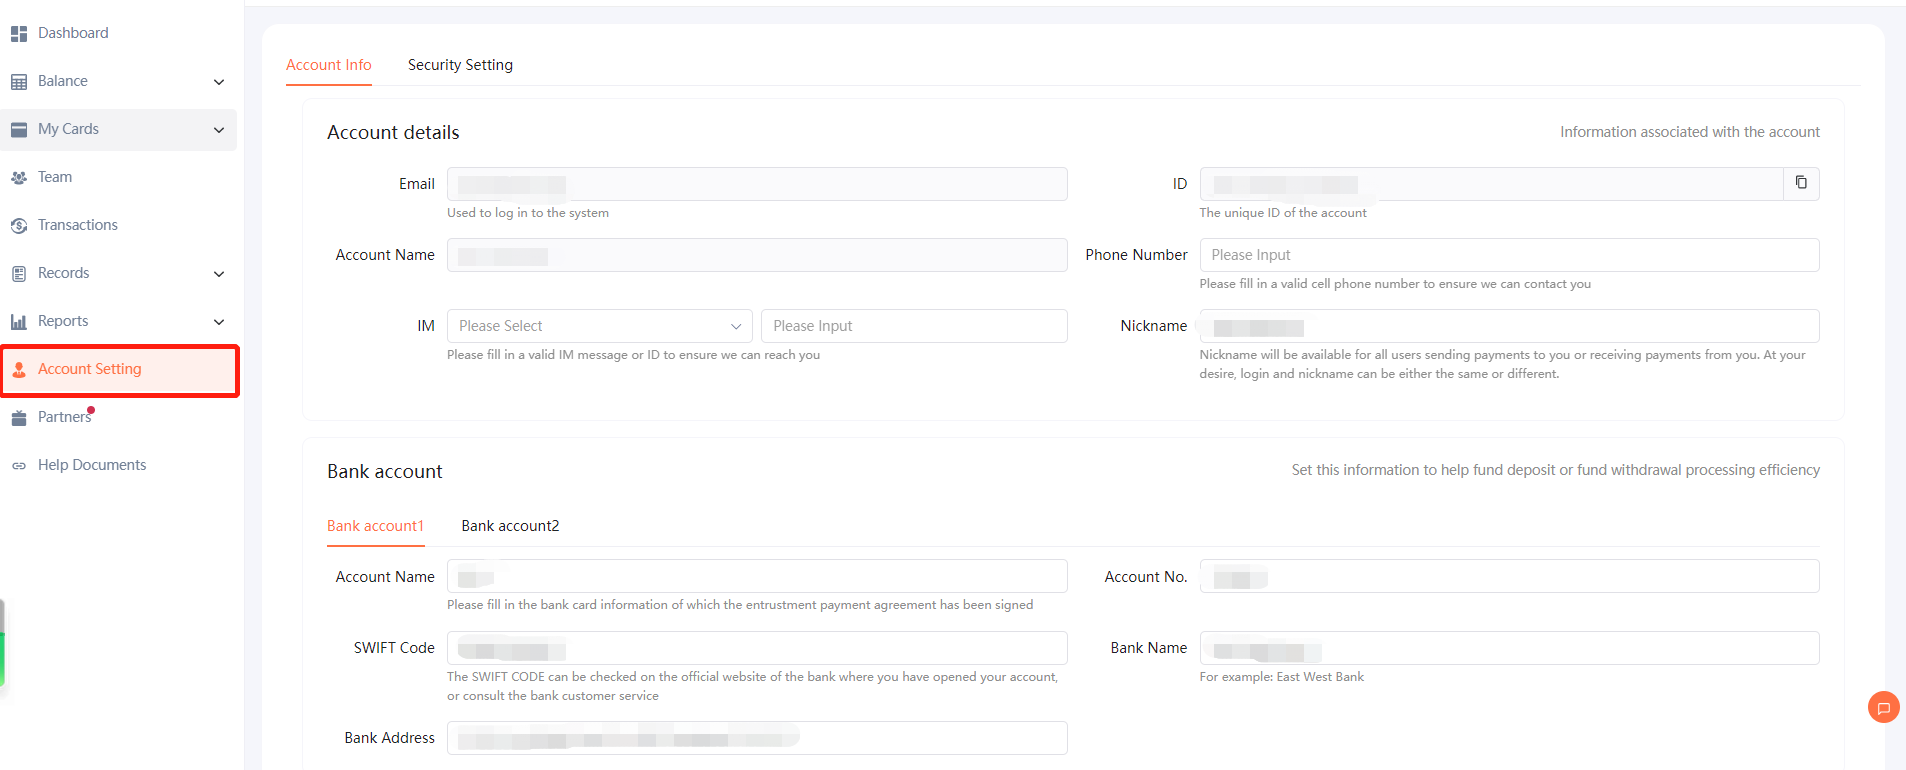The width and height of the screenshot is (1906, 770).
Task: Select the Bank account1 tab
Action: click(x=375, y=526)
